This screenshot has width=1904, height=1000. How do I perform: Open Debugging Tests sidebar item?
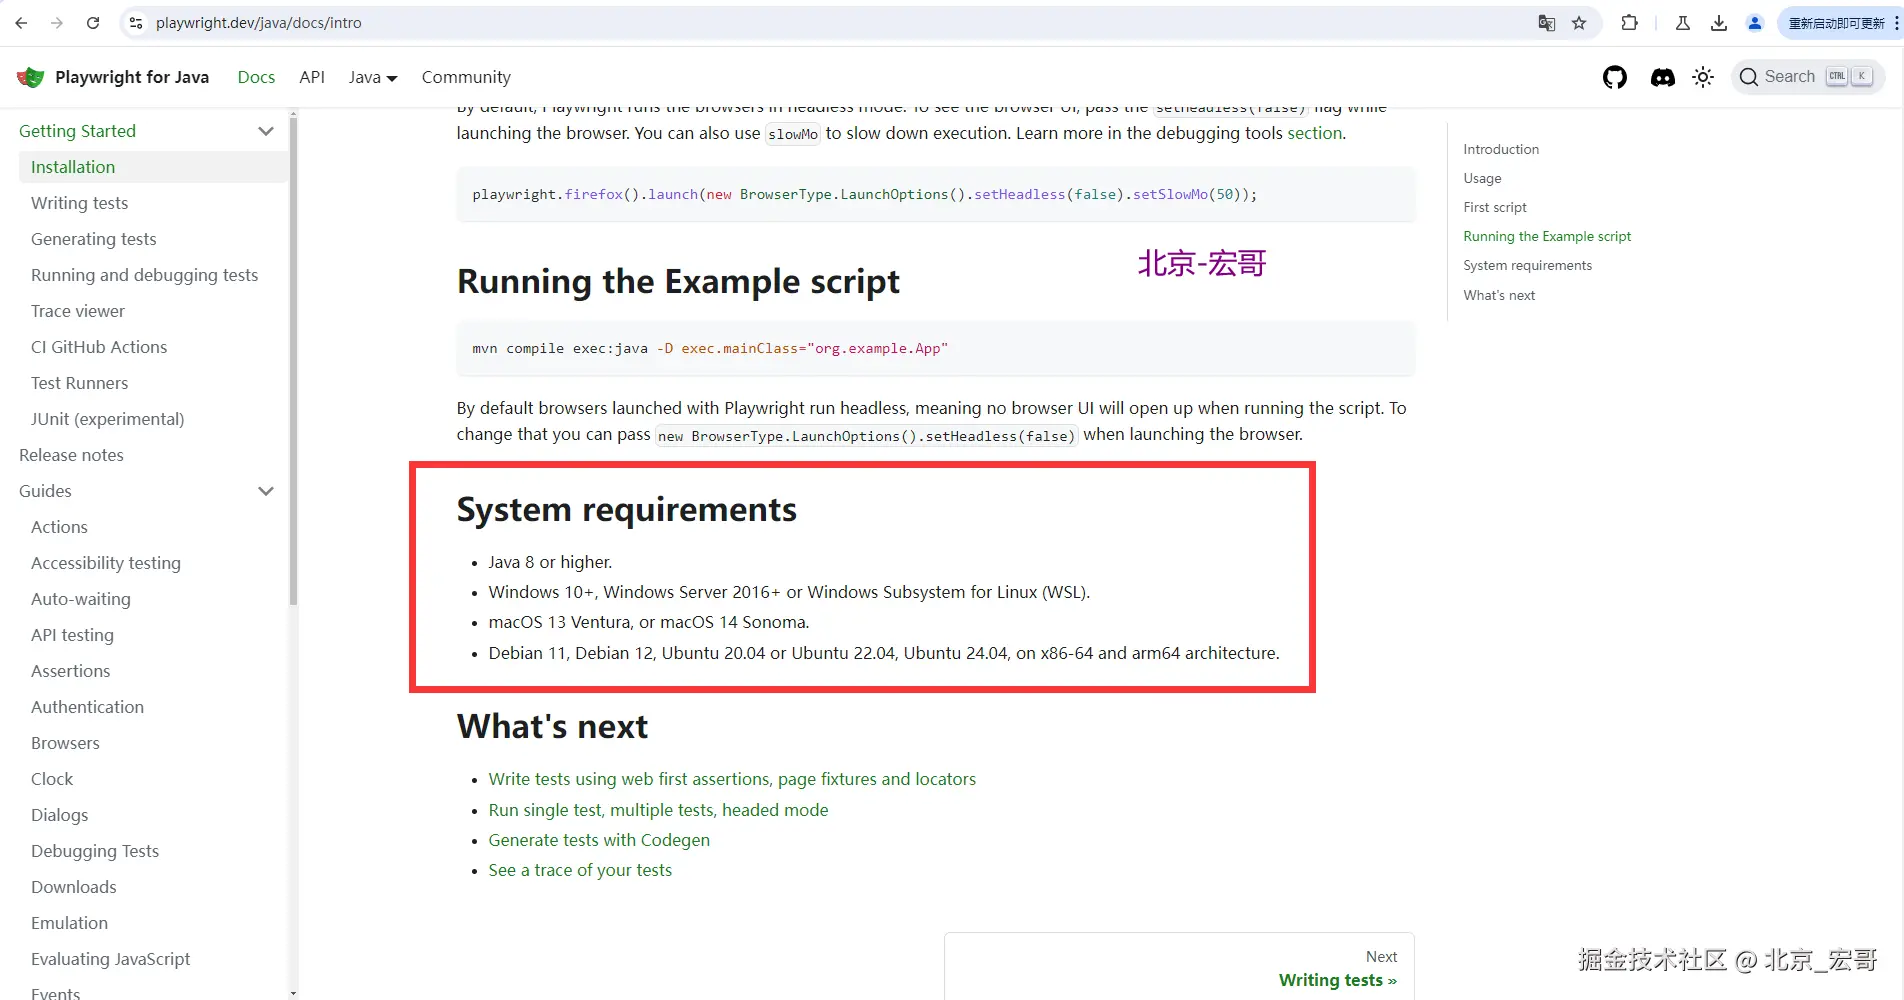(x=95, y=851)
